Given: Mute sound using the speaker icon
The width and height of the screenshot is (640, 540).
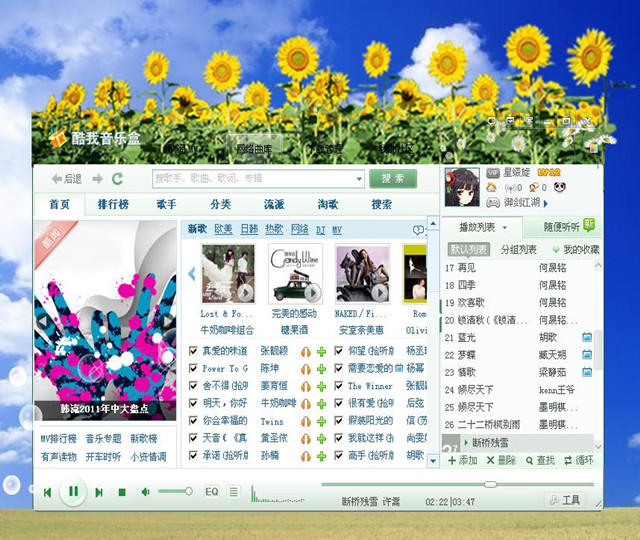Looking at the screenshot, I should click(145, 492).
